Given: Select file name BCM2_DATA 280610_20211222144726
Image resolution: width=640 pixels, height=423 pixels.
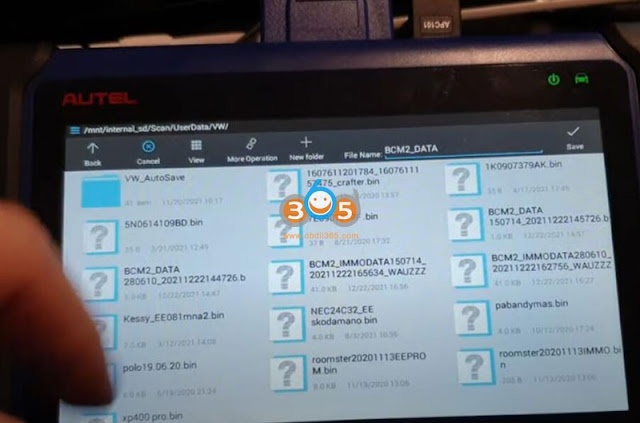Looking at the screenshot, I should 184,274.
